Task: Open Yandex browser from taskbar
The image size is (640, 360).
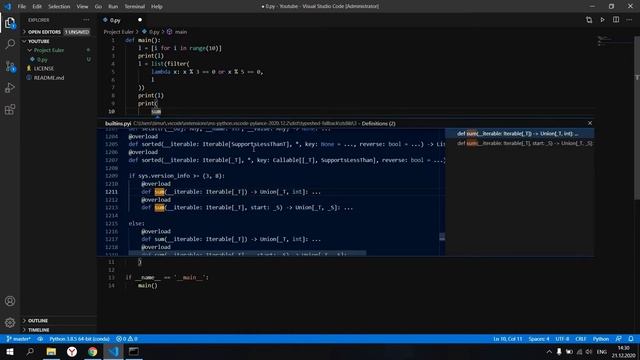Action: click(x=72, y=351)
